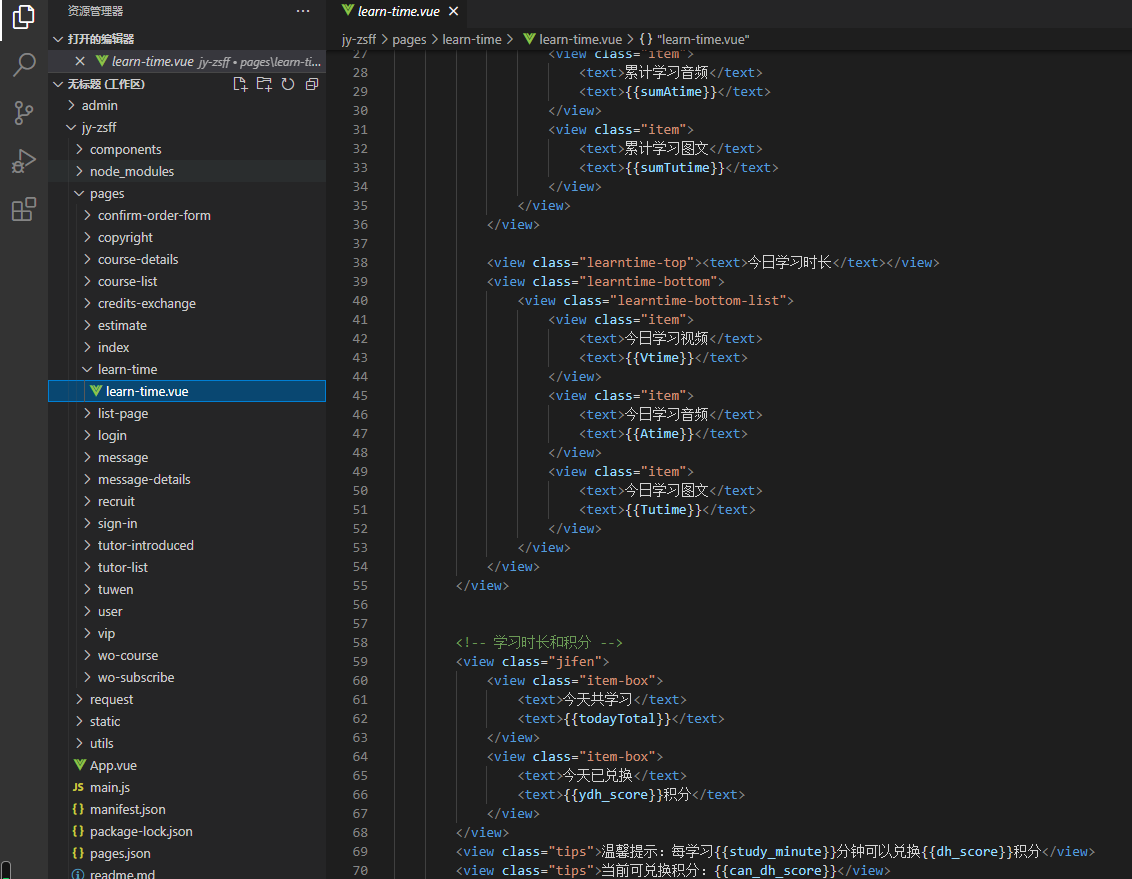Screen dimensions: 1132x879
Task: Click learn-time.vue file in breadcrumb
Action: click(x=572, y=40)
